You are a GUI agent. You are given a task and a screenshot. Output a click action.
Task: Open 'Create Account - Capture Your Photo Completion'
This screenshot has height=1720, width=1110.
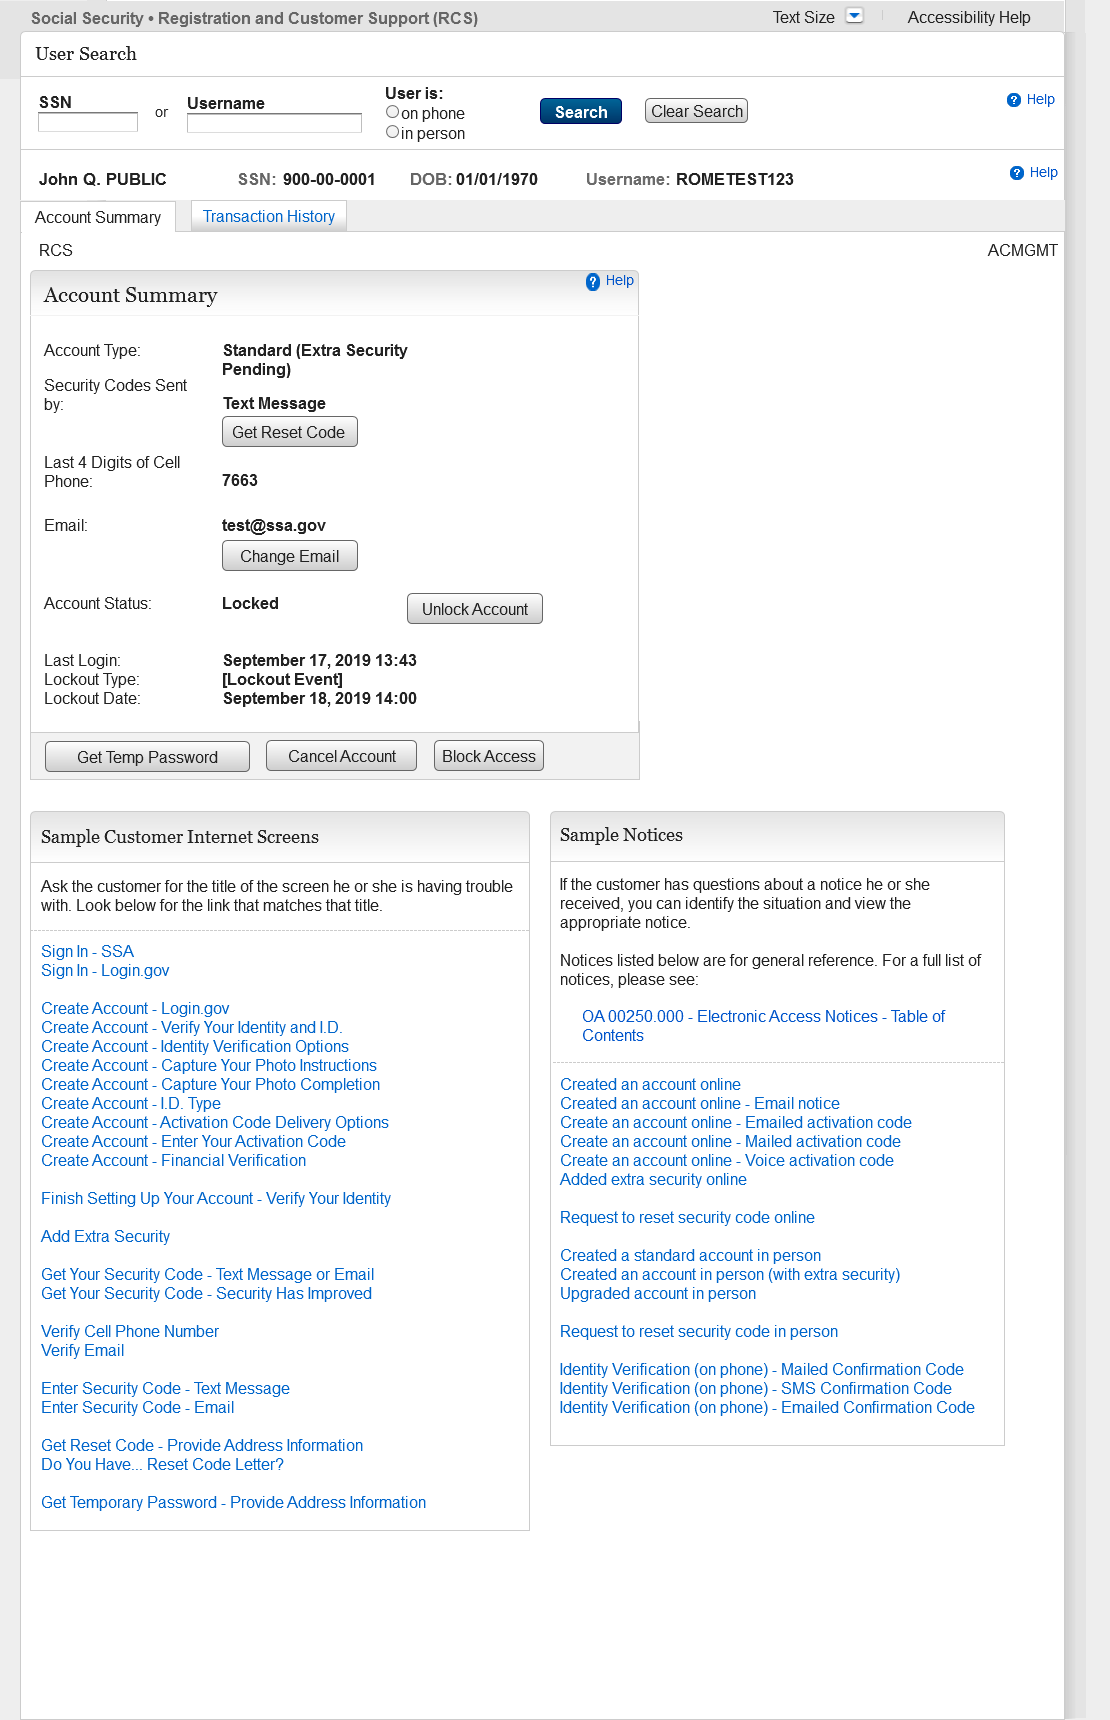tap(211, 1084)
